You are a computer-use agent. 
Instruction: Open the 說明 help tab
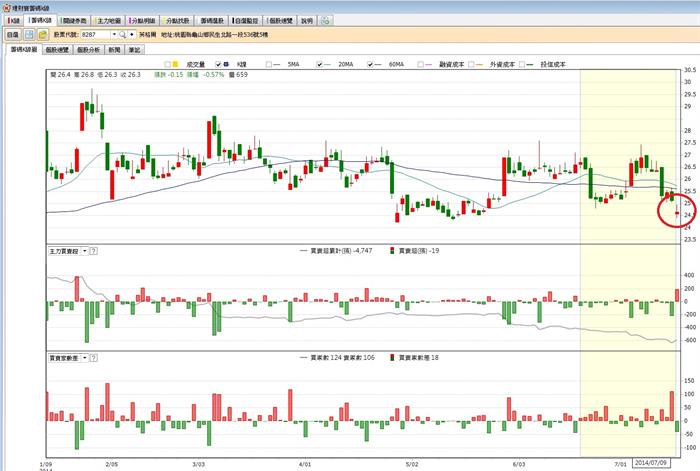(x=307, y=21)
